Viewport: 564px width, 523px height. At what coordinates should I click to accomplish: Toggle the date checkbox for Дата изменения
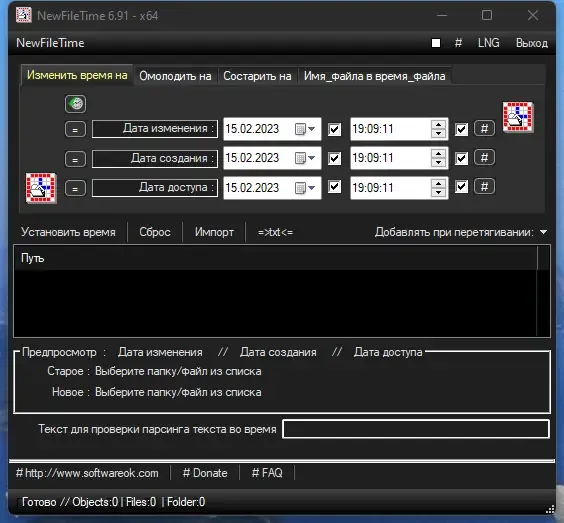335,129
